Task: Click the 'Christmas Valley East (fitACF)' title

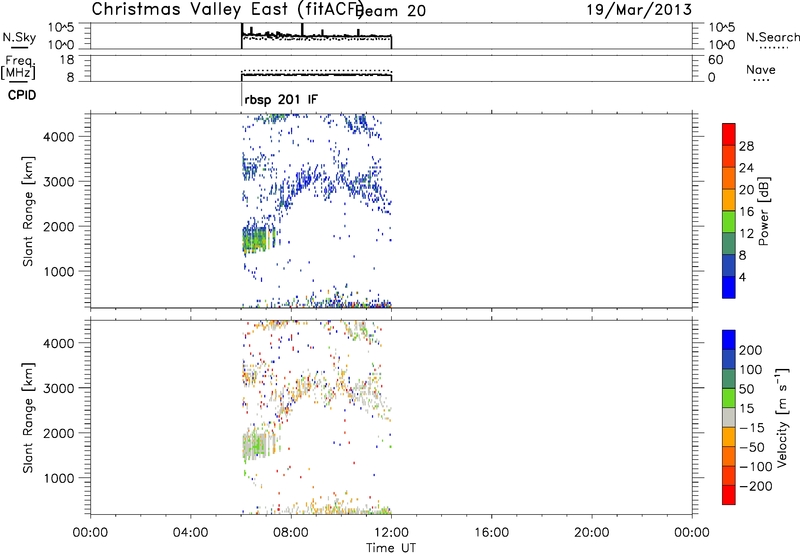Action: pyautogui.click(x=228, y=10)
